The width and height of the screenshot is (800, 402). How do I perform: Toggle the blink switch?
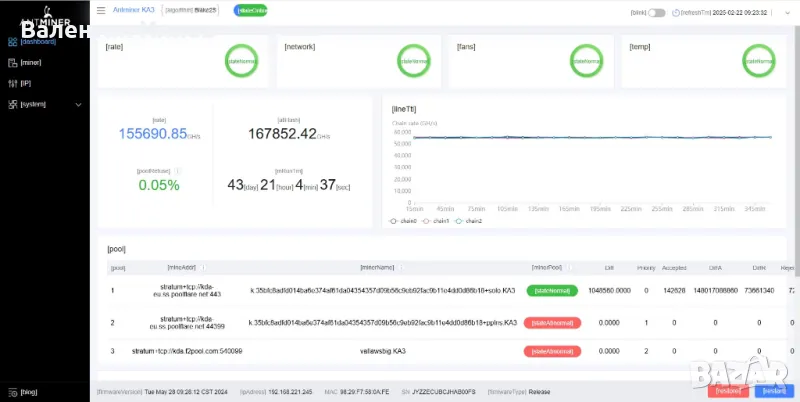[656, 13]
